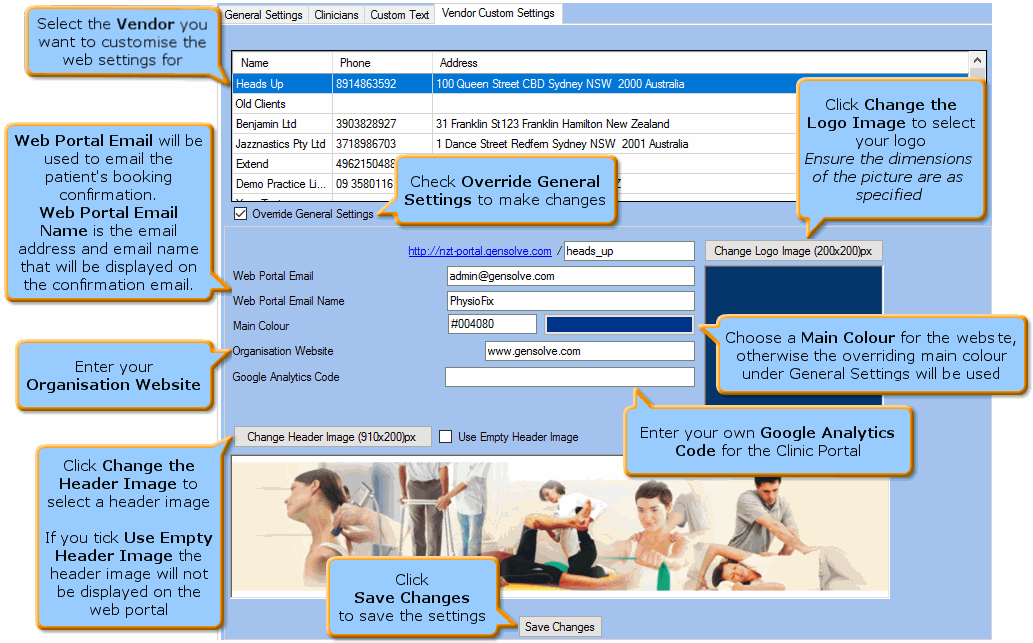Click the header image preview
Screen dimensions: 1033x643
[x=560, y=527]
